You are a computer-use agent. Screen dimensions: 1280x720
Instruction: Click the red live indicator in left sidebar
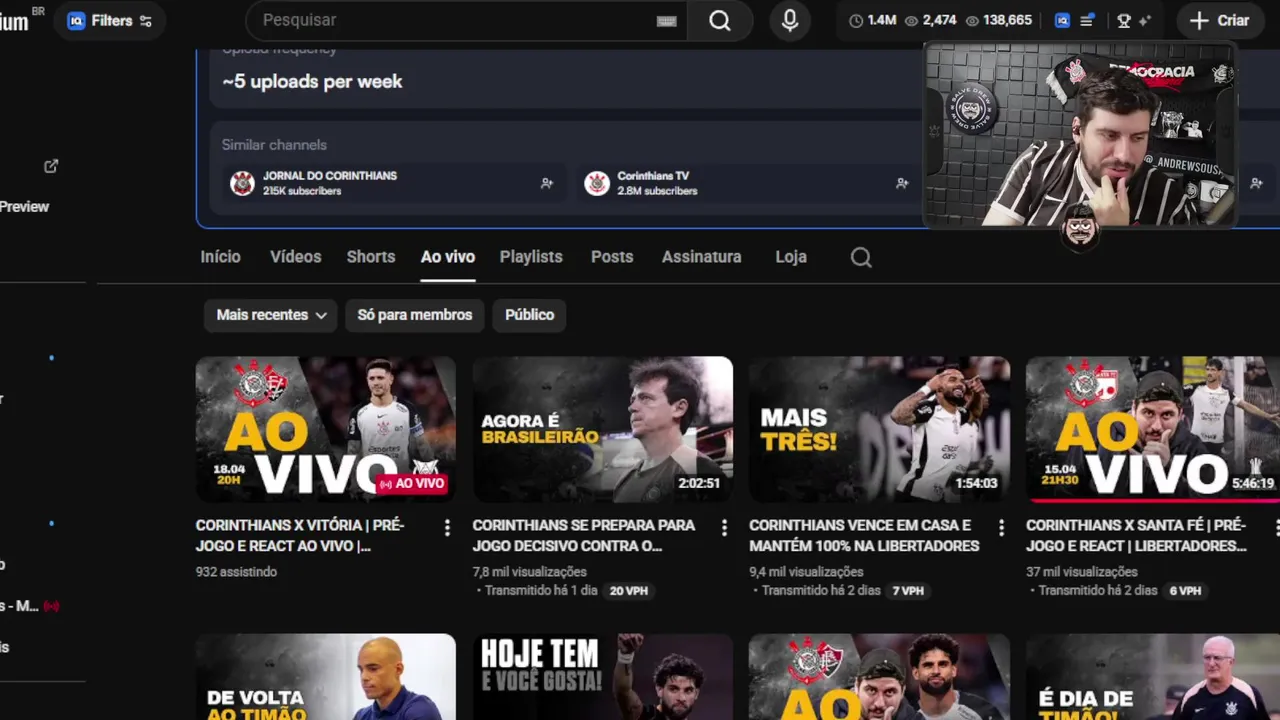pyautogui.click(x=51, y=606)
